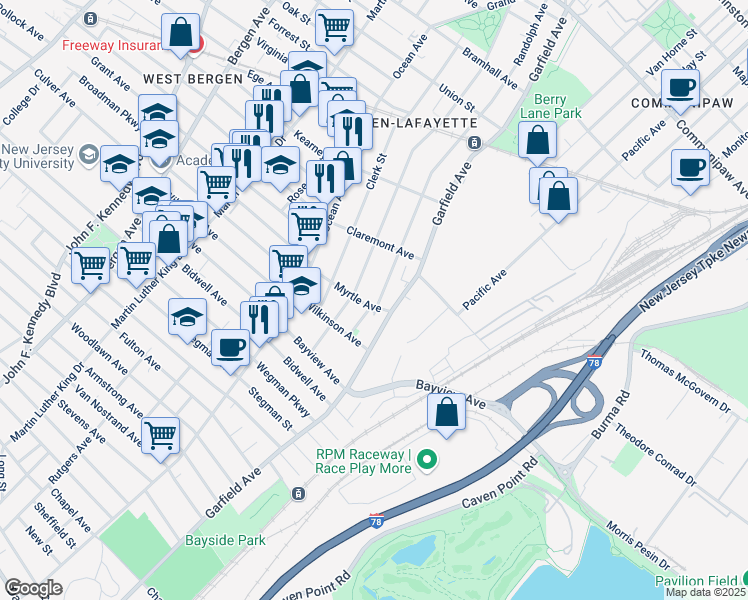748x600 pixels.
Task: Select the shopping cart marker near Oak St
Action: (x=334, y=30)
